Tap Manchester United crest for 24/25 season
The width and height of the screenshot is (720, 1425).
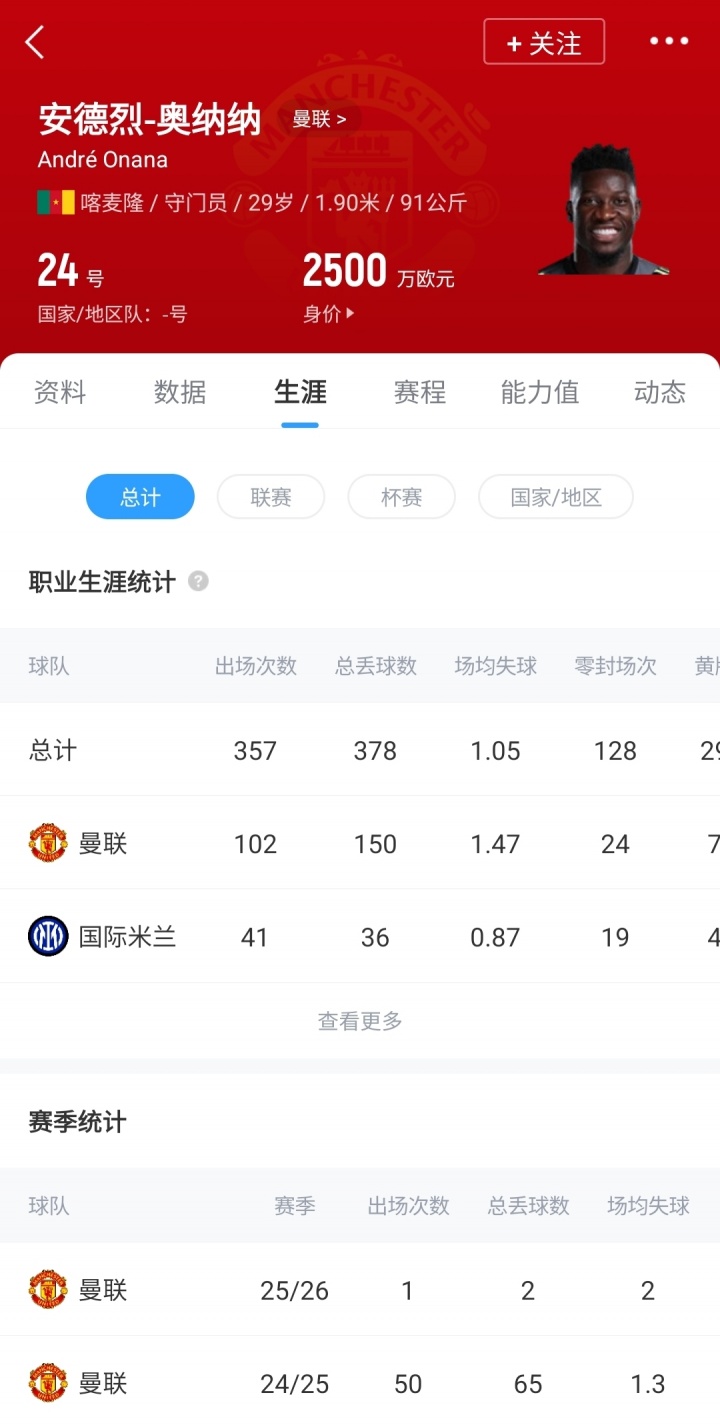click(x=48, y=1383)
